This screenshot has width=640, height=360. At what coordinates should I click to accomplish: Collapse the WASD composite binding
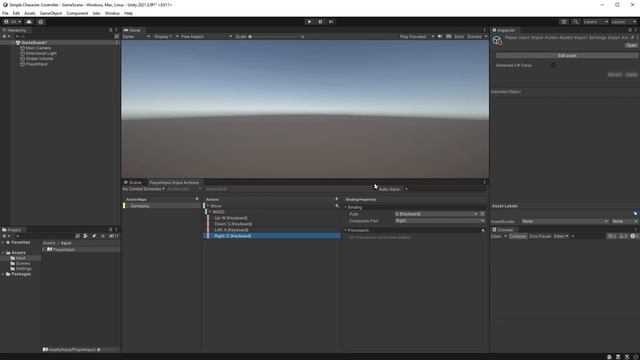tap(210, 212)
